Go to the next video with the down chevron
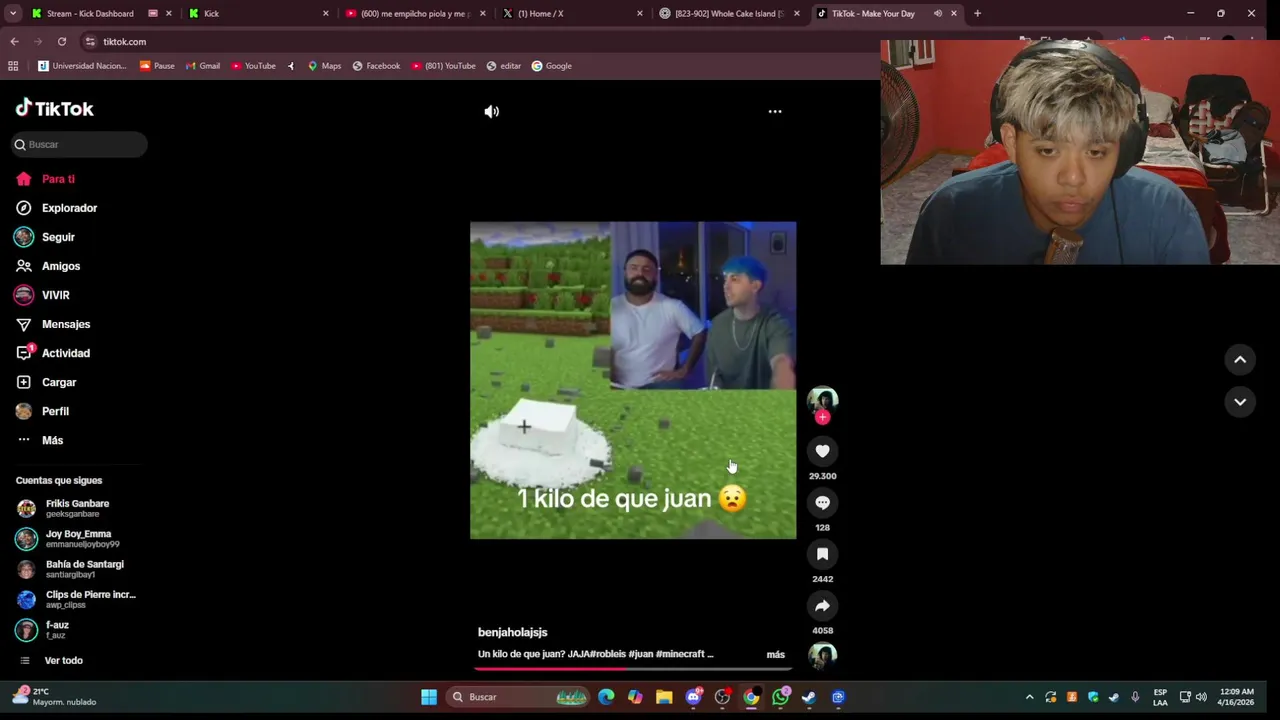 [1240, 402]
